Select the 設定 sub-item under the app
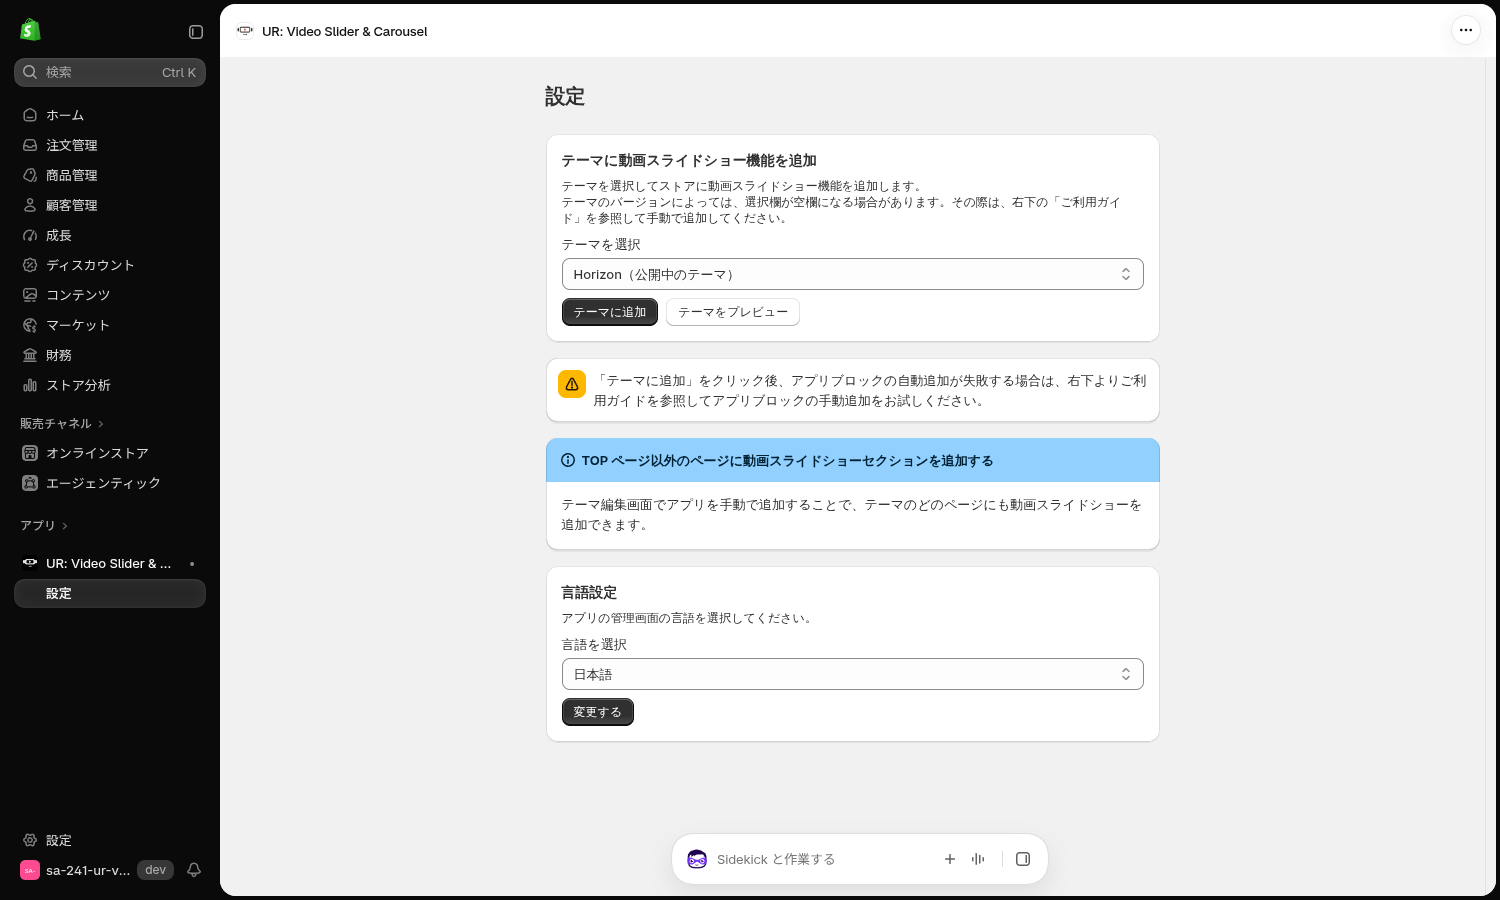The image size is (1500, 900). tap(110, 593)
